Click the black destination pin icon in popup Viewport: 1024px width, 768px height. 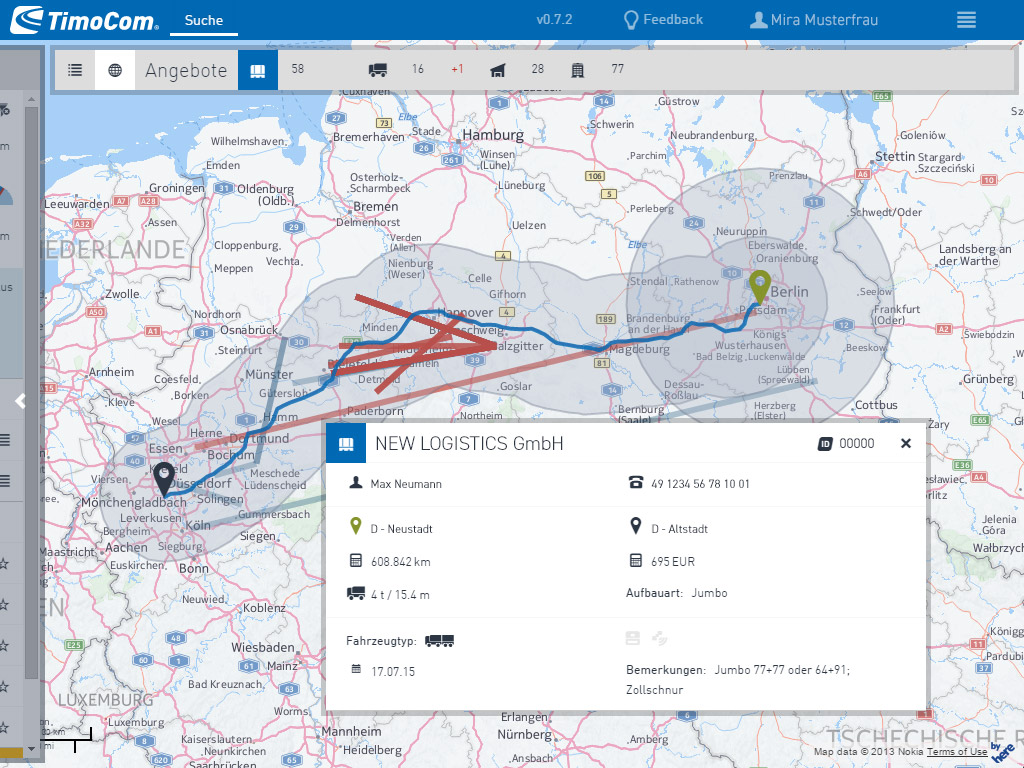(x=635, y=526)
